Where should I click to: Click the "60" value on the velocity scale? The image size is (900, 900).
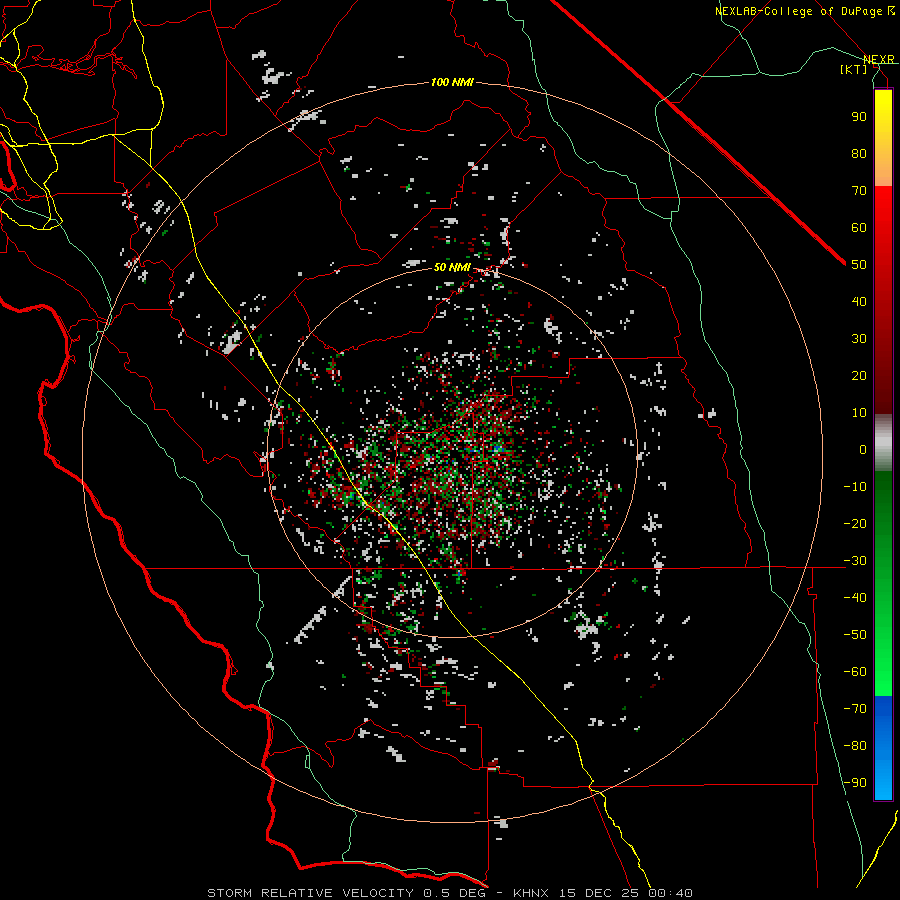859,227
